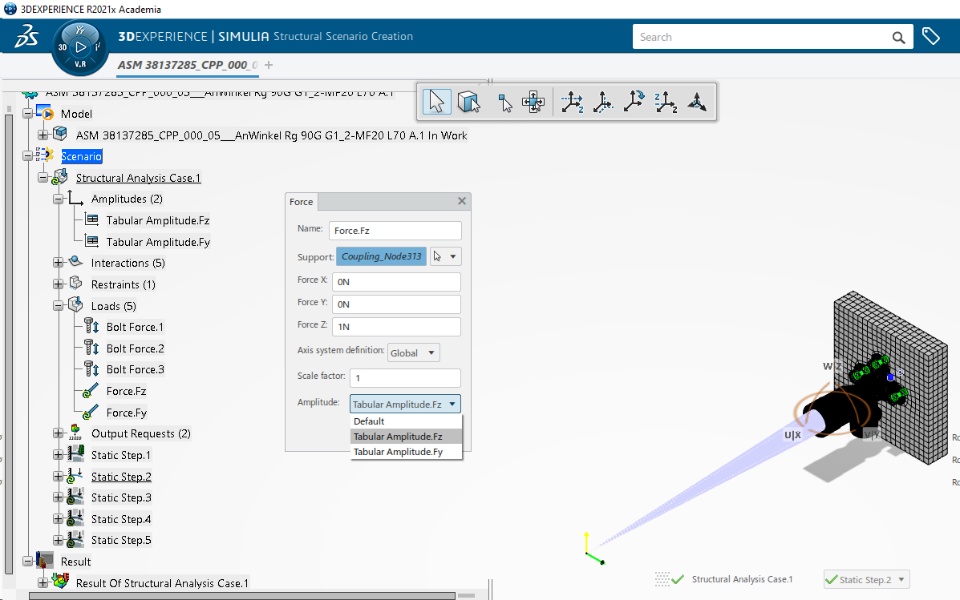960x600 pixels.
Task: Expand Result Of Structural Analysis Case.1
Action: (43, 582)
